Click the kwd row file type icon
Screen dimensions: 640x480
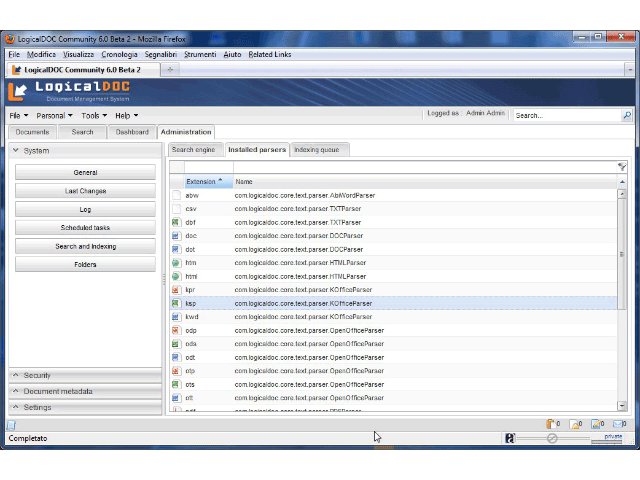coord(176,317)
